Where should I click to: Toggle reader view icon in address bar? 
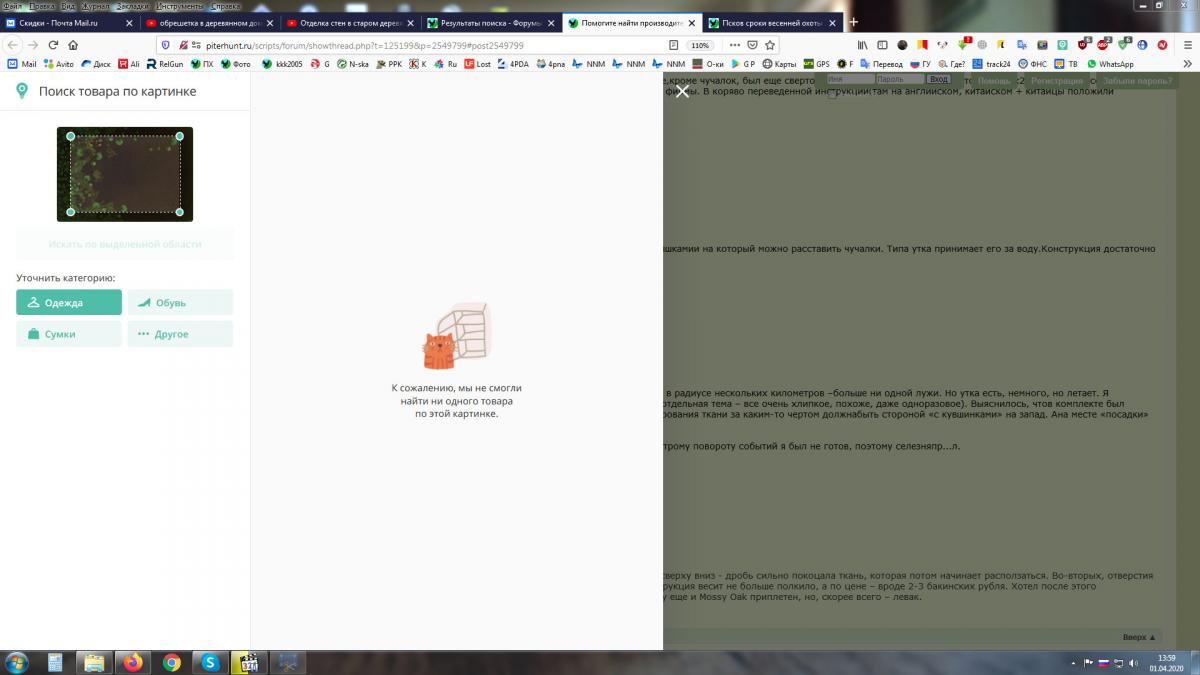coord(675,45)
